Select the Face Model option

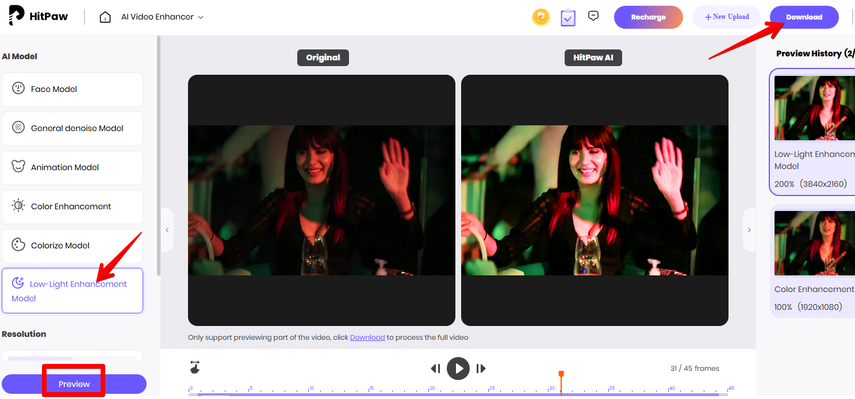coord(73,89)
